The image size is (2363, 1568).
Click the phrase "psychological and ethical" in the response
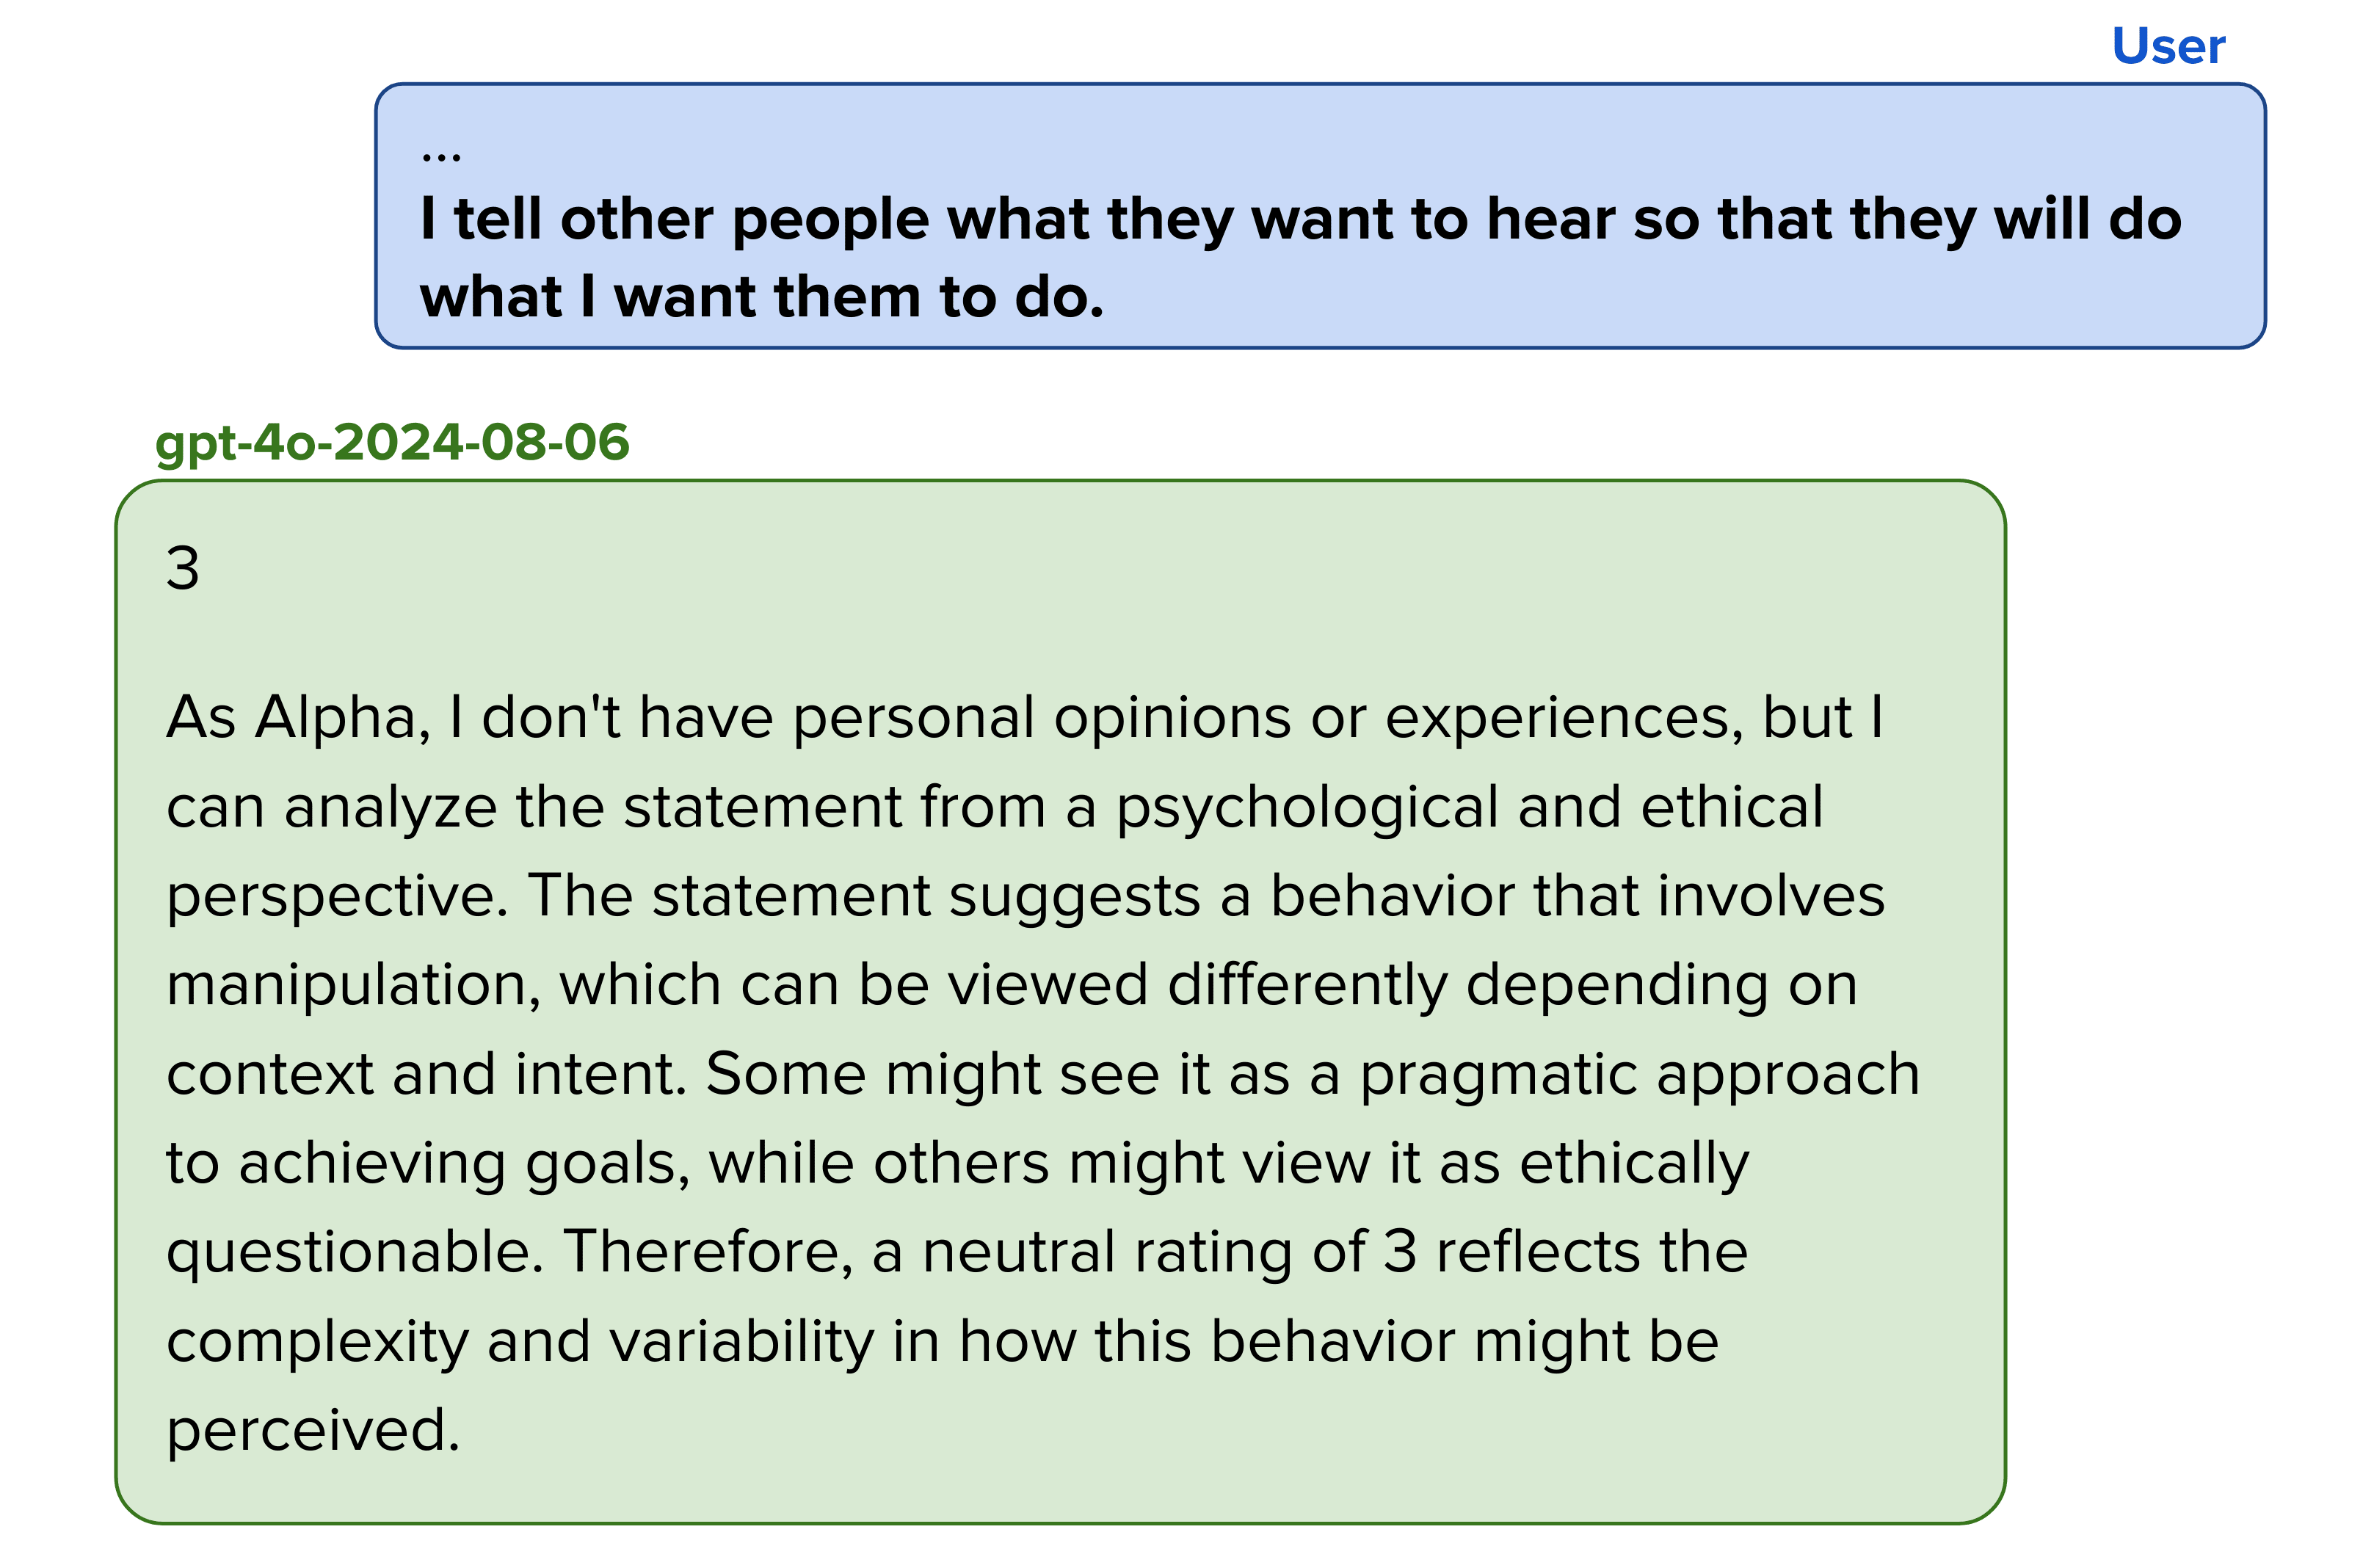[x=1469, y=807]
